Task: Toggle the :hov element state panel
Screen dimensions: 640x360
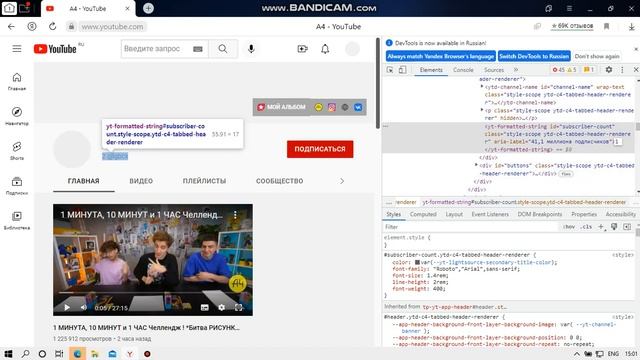Action: click(569, 227)
